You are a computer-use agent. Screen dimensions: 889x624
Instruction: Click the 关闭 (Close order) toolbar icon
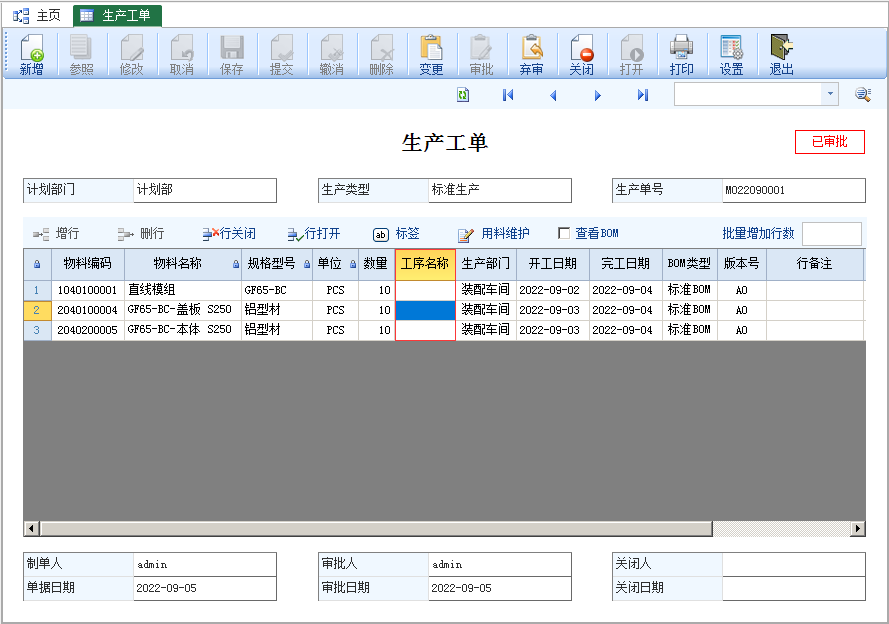tap(581, 54)
